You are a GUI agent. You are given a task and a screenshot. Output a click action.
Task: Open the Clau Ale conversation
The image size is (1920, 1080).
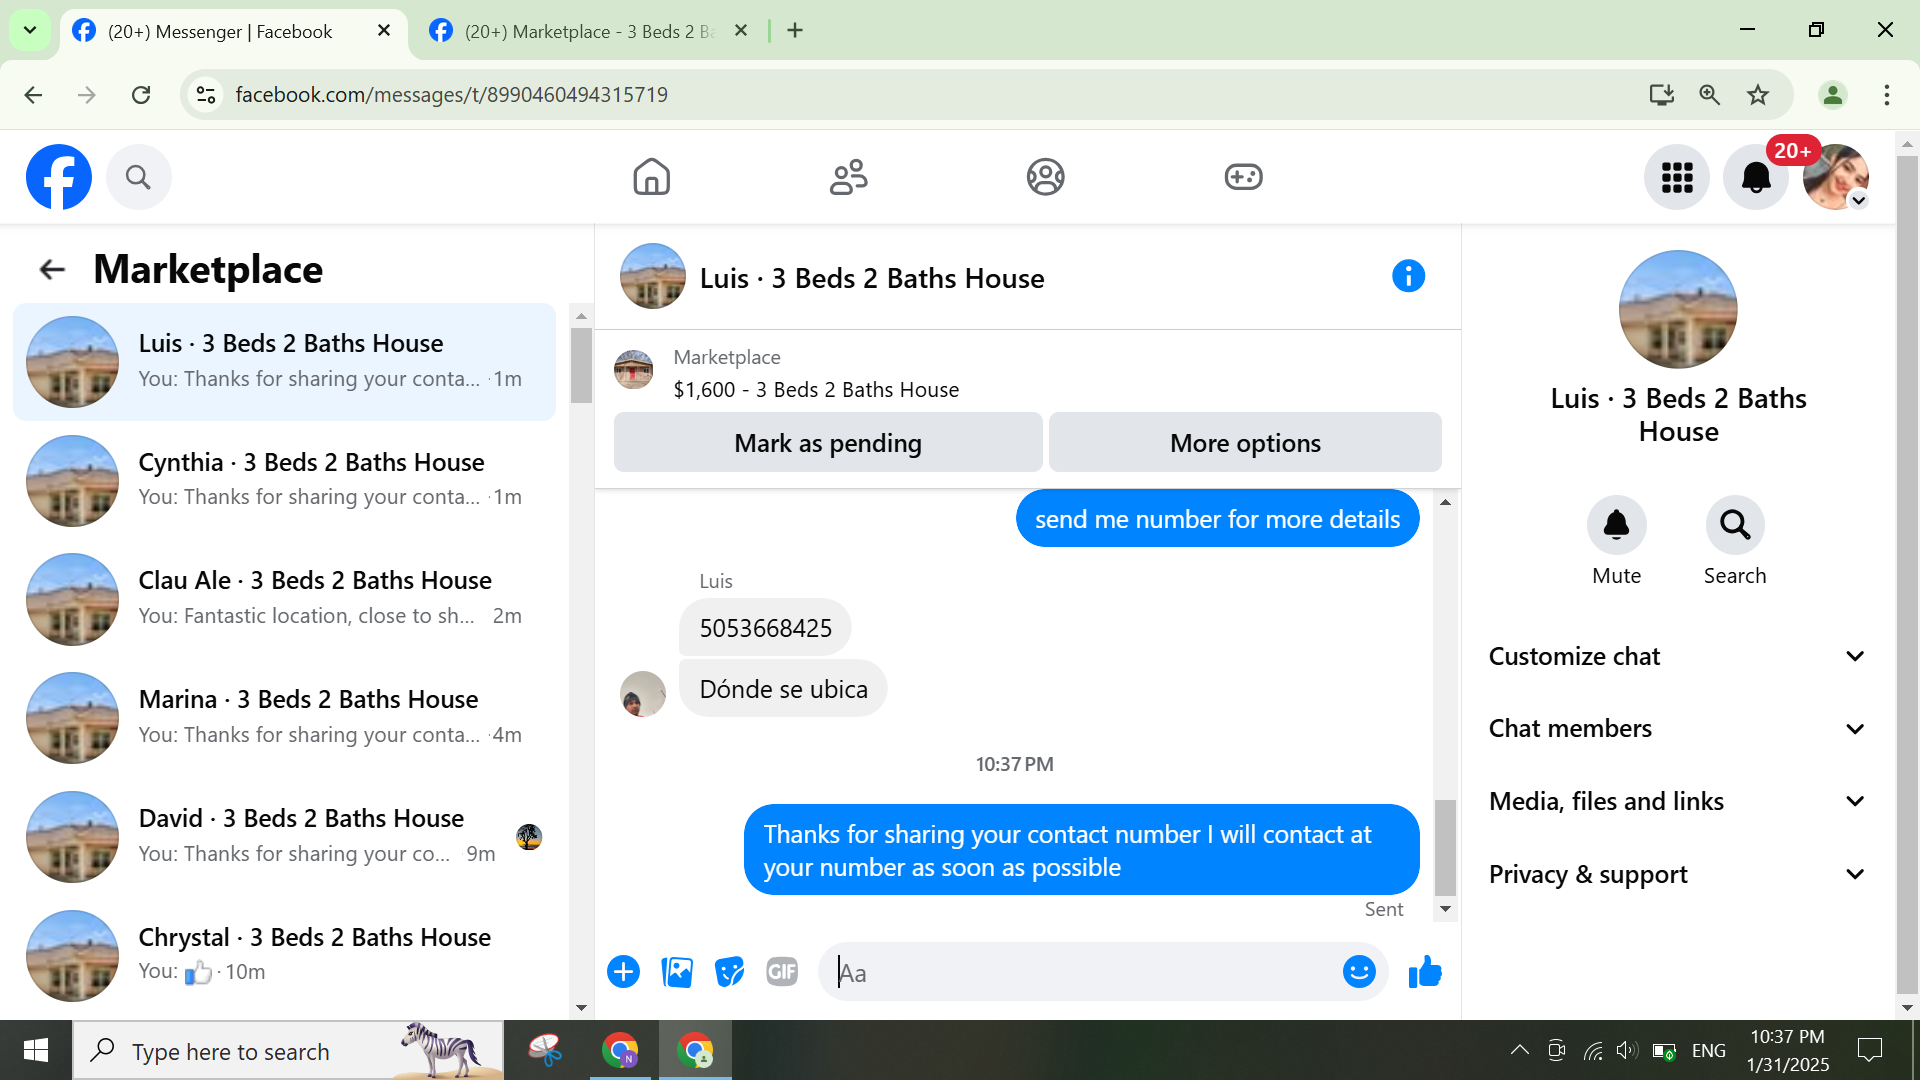[x=284, y=599]
